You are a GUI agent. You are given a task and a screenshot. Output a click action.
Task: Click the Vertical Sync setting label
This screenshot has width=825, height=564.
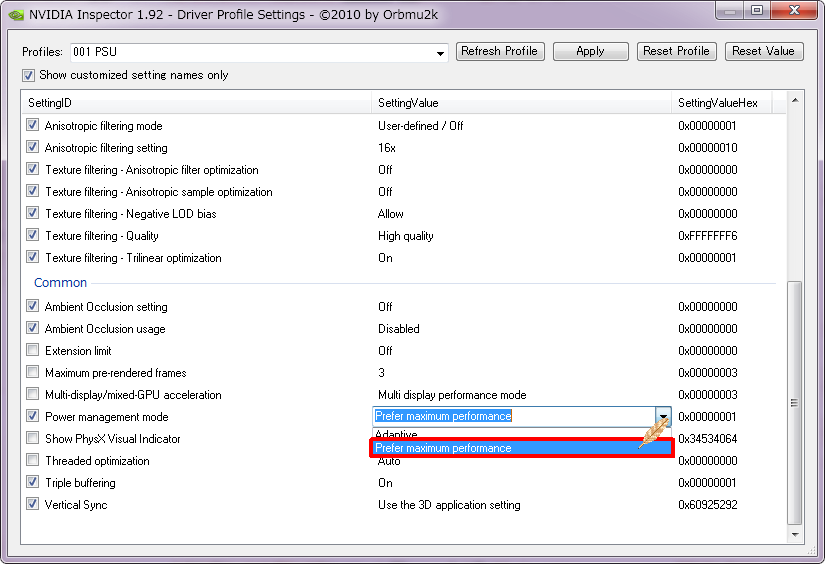click(76, 505)
